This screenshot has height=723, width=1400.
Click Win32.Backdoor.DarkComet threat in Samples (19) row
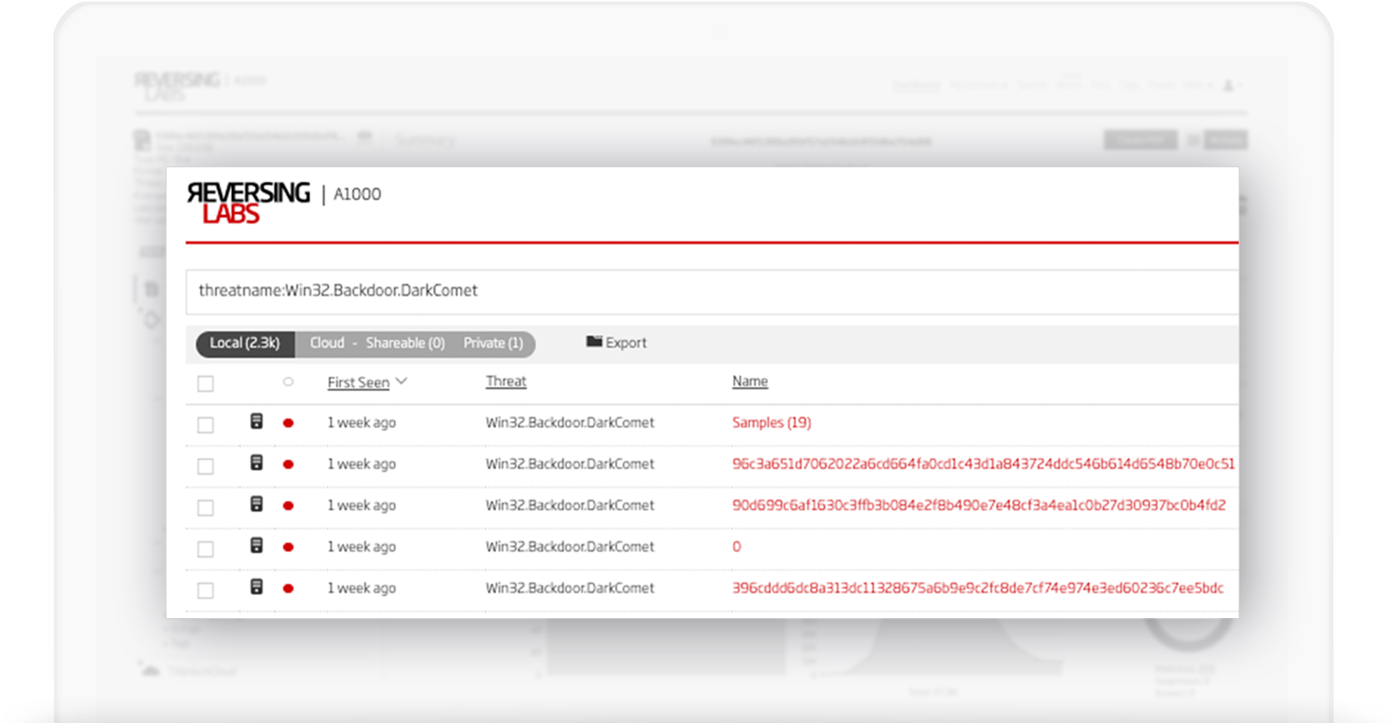point(570,423)
